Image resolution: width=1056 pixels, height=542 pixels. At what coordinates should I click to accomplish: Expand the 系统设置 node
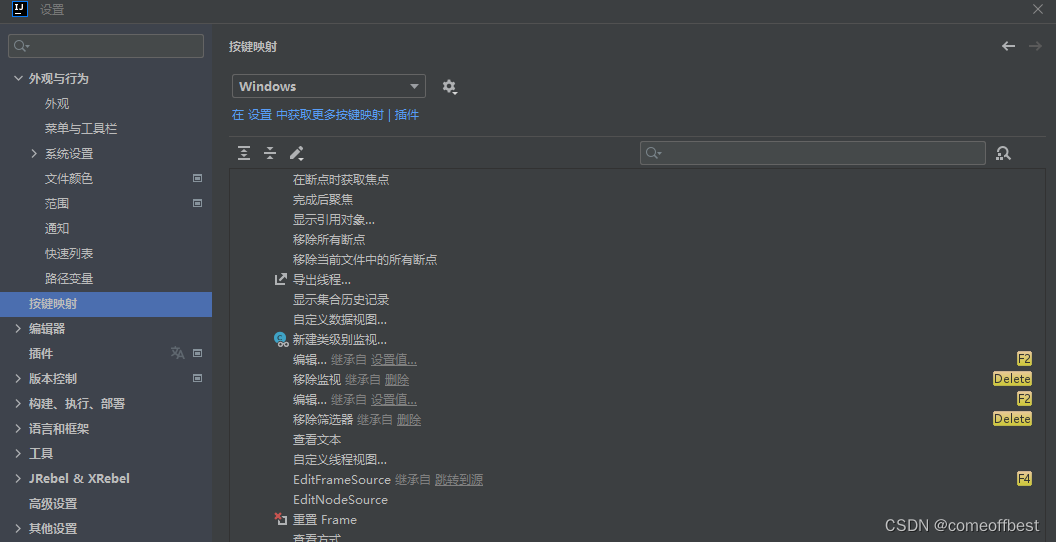(x=34, y=154)
